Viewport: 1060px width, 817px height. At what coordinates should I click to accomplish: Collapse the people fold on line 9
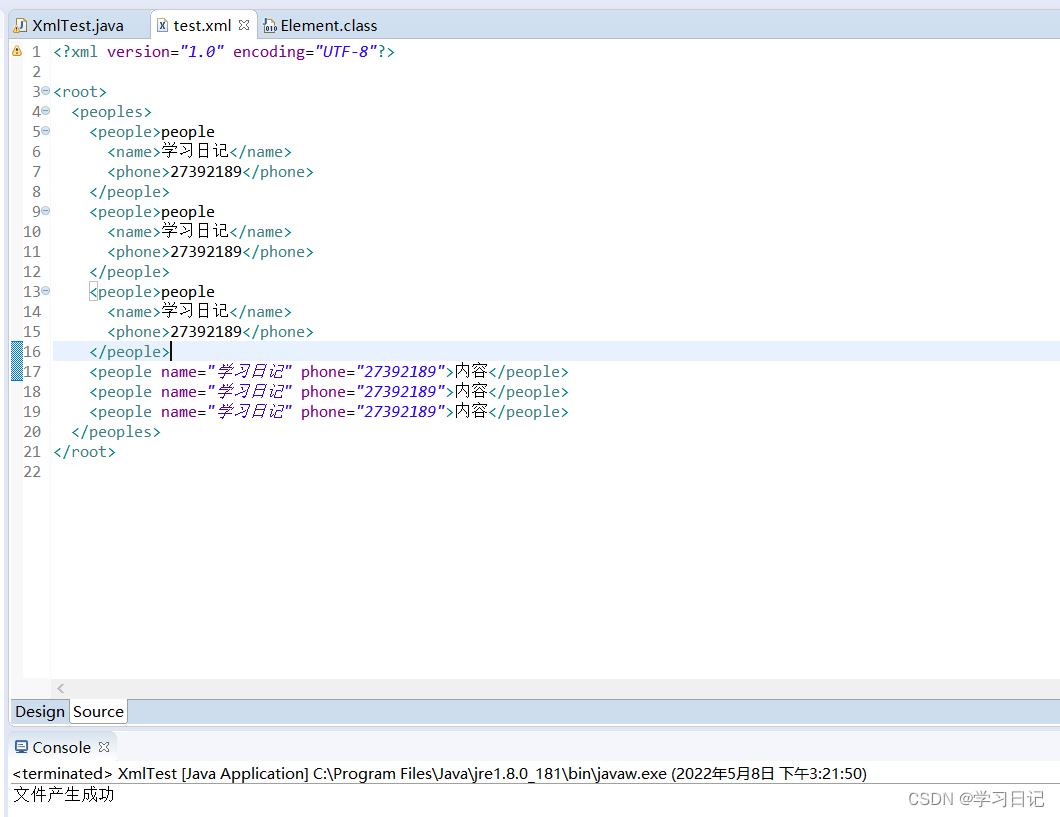pyautogui.click(x=45, y=211)
